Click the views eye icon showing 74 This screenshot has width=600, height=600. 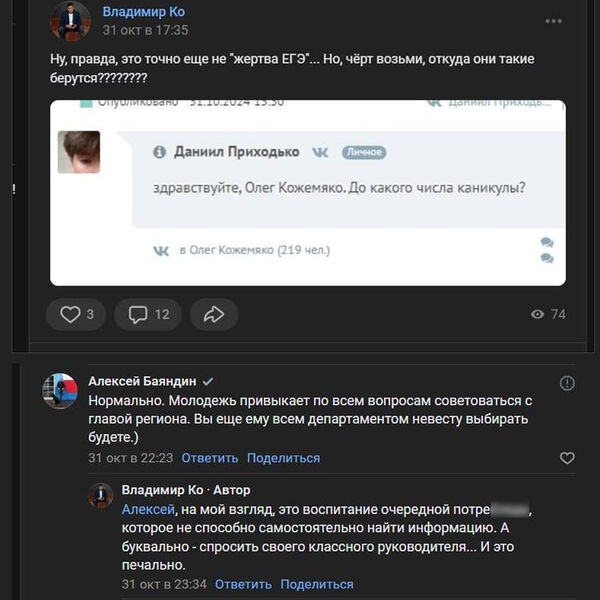538,314
